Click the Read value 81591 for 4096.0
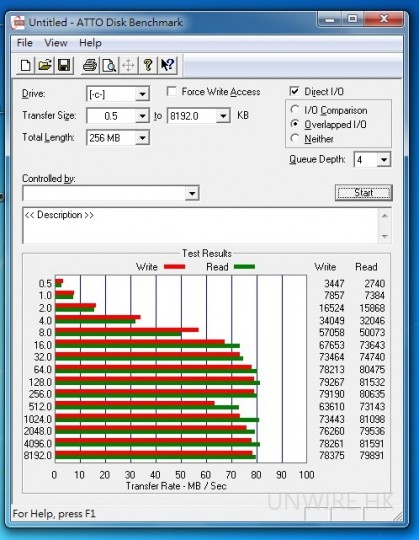 tap(372, 444)
